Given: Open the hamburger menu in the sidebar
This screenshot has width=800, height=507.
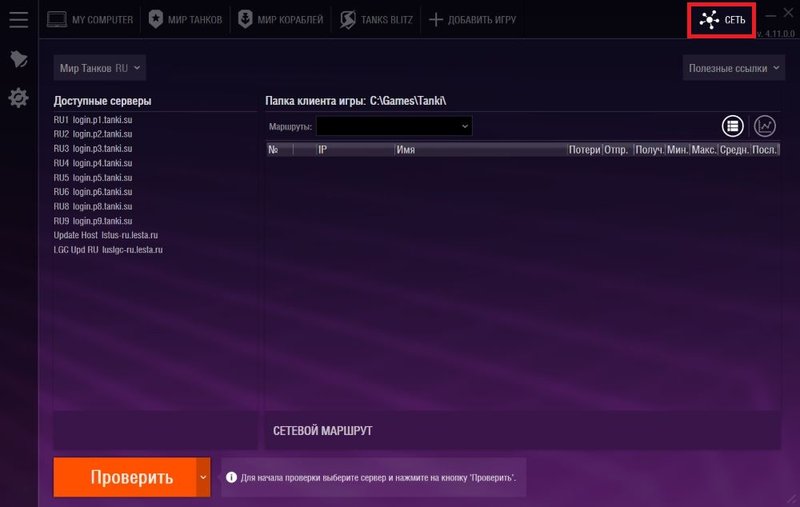Looking at the screenshot, I should click(18, 19).
